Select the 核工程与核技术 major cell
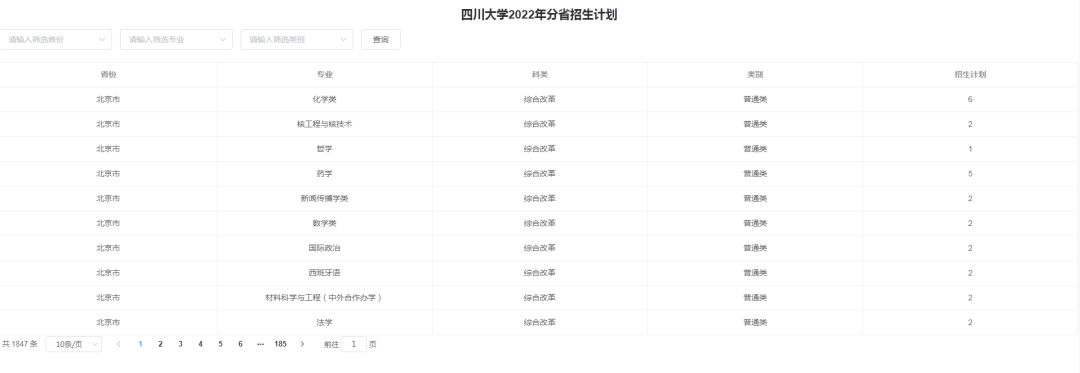1080x373 pixels. [325, 125]
